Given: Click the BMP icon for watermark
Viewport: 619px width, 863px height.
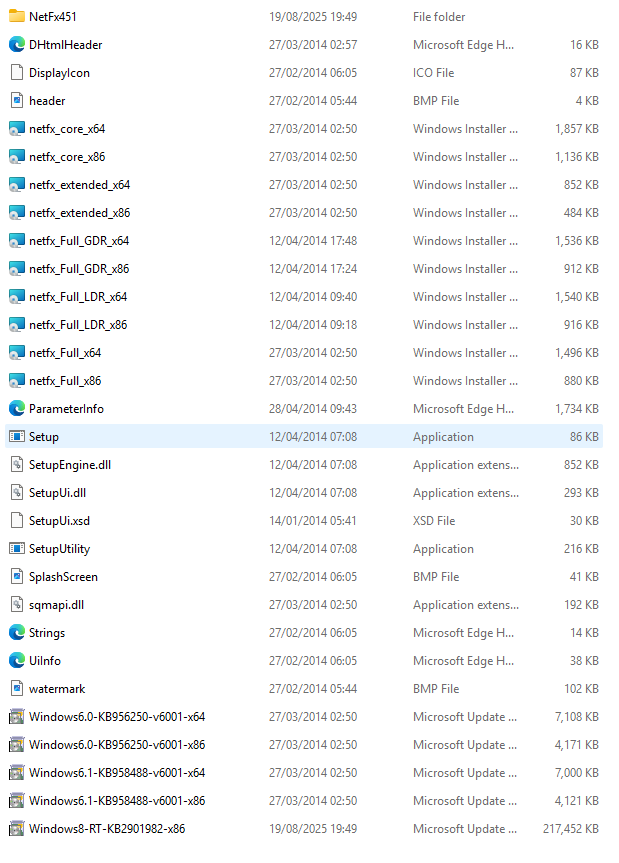Looking at the screenshot, I should (x=17, y=689).
